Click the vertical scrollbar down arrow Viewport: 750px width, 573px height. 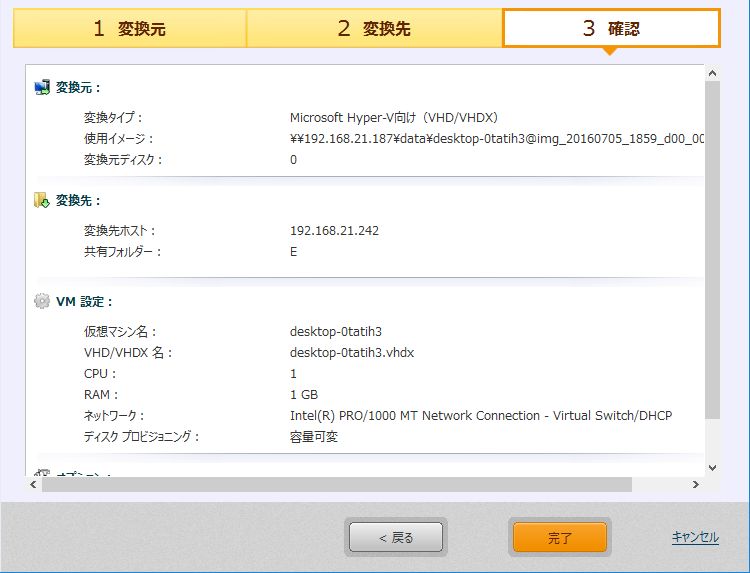(712, 467)
